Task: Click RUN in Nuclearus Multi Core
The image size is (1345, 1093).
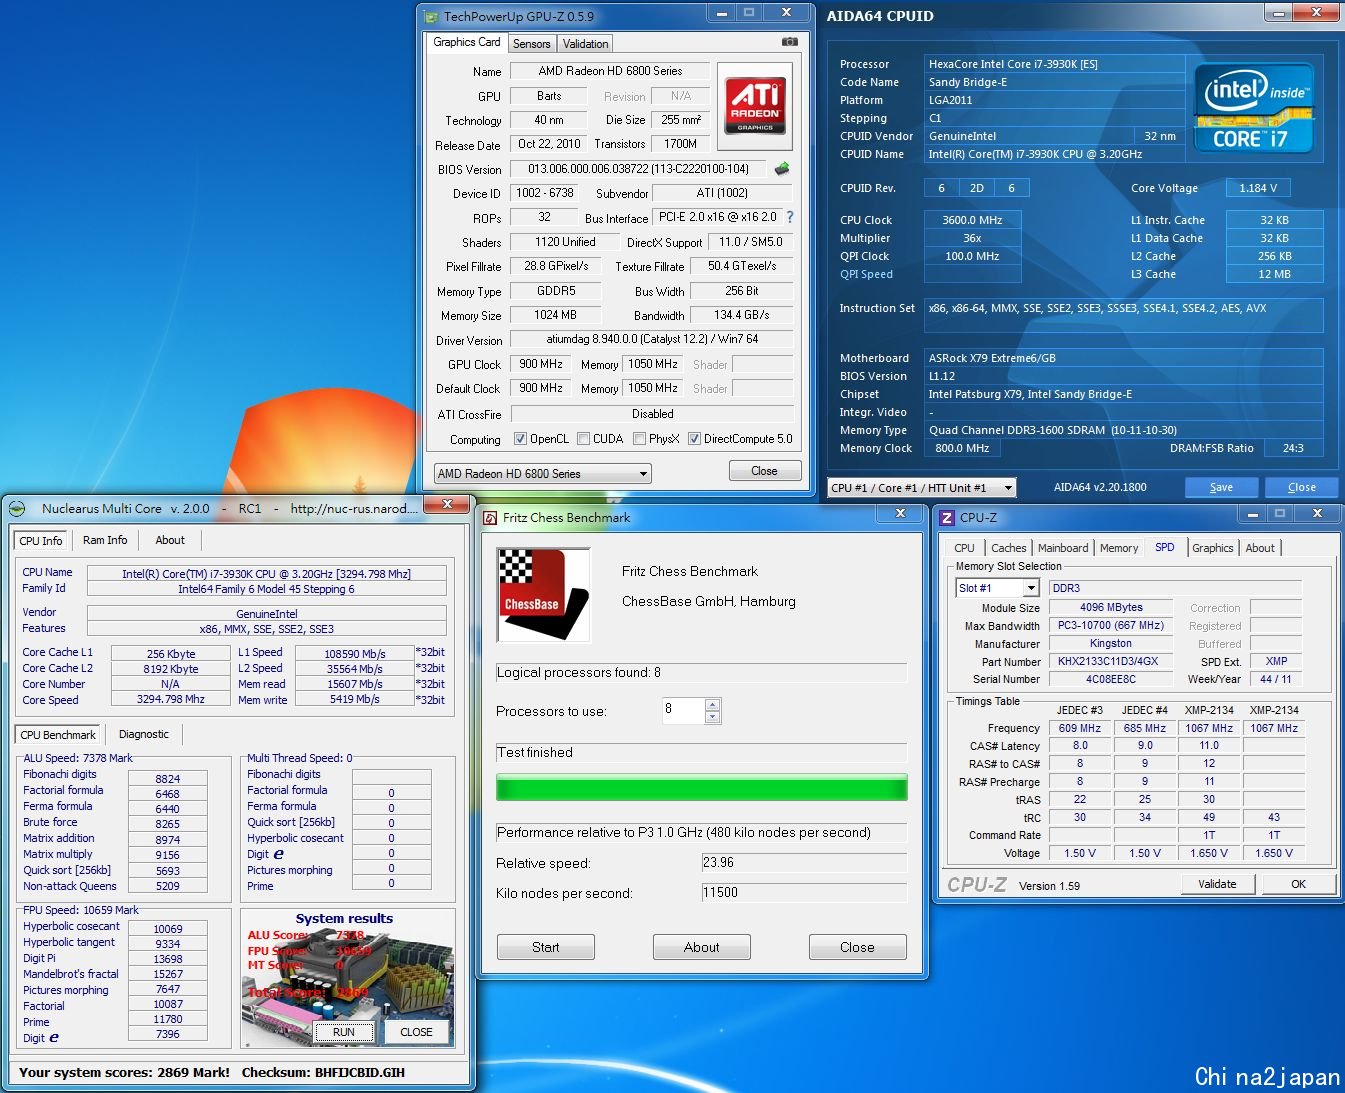Action: tap(344, 1032)
